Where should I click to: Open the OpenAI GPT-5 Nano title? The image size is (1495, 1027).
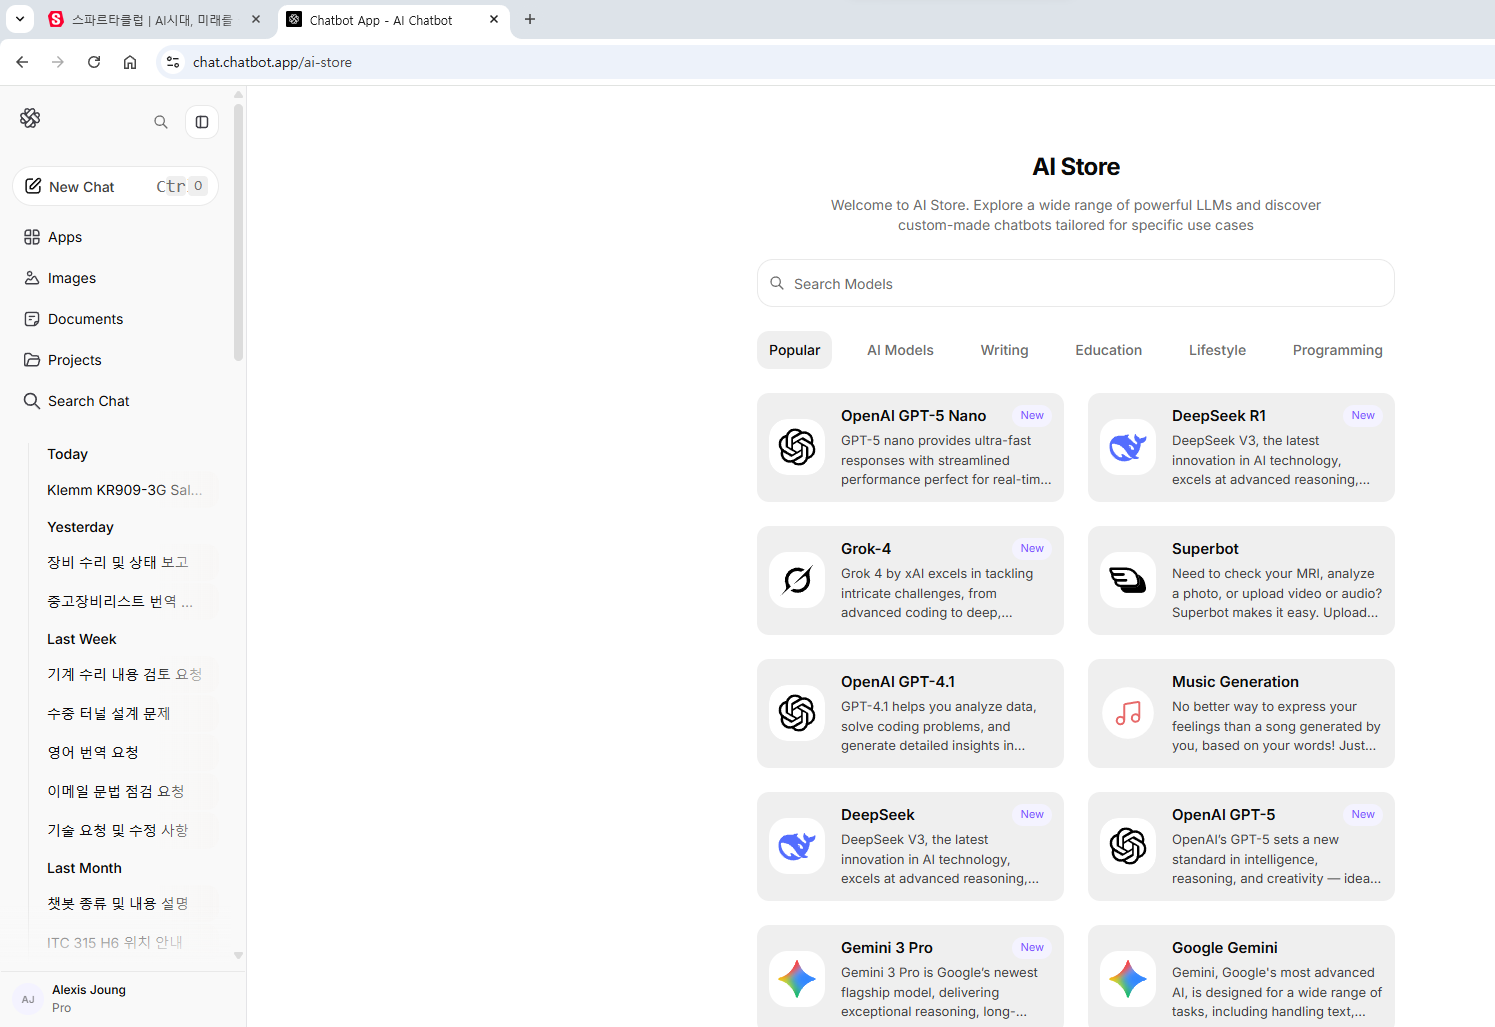pyautogui.click(x=913, y=416)
